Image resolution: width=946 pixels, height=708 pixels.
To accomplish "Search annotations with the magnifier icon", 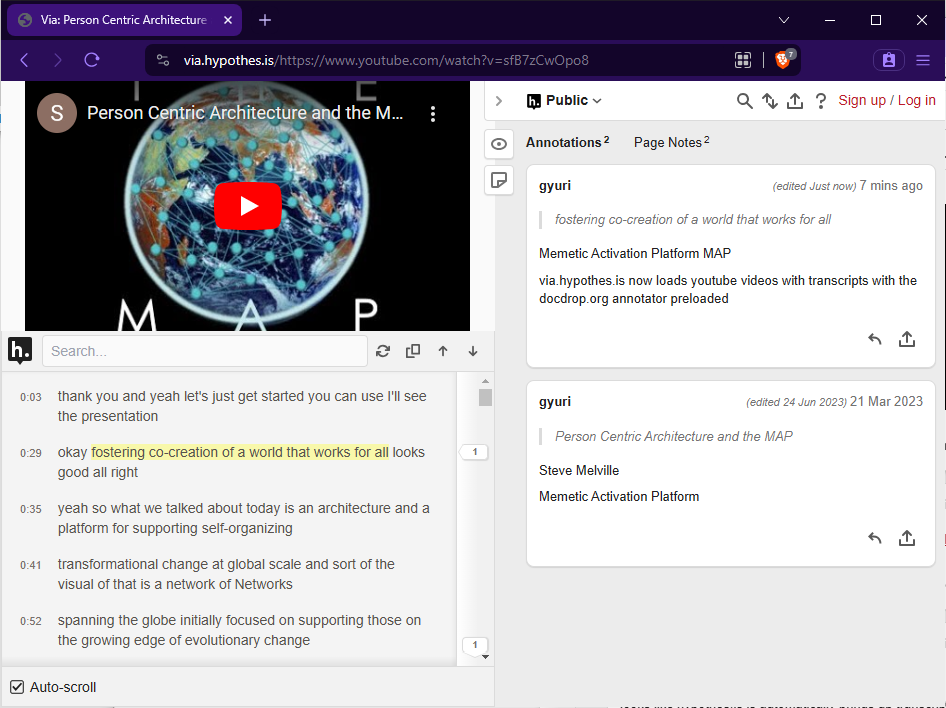I will 744,101.
